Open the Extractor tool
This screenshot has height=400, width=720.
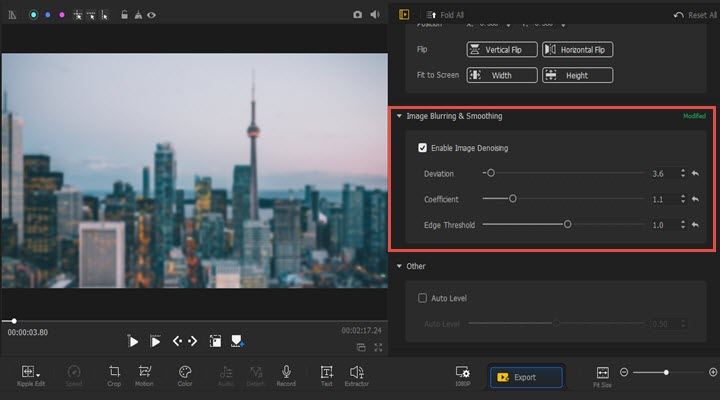click(356, 372)
